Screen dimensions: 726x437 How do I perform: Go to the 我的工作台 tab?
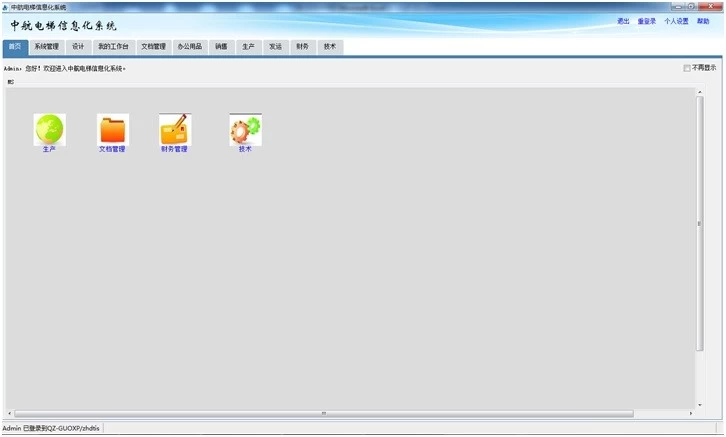[113, 46]
